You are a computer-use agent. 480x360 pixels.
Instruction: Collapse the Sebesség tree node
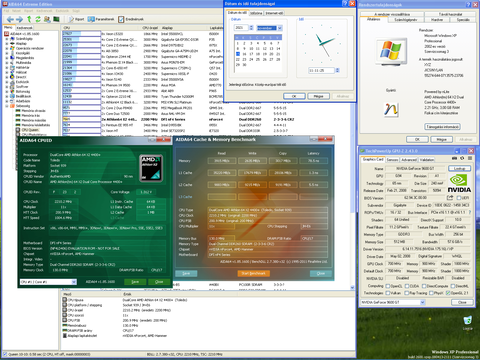[x=6, y=106]
